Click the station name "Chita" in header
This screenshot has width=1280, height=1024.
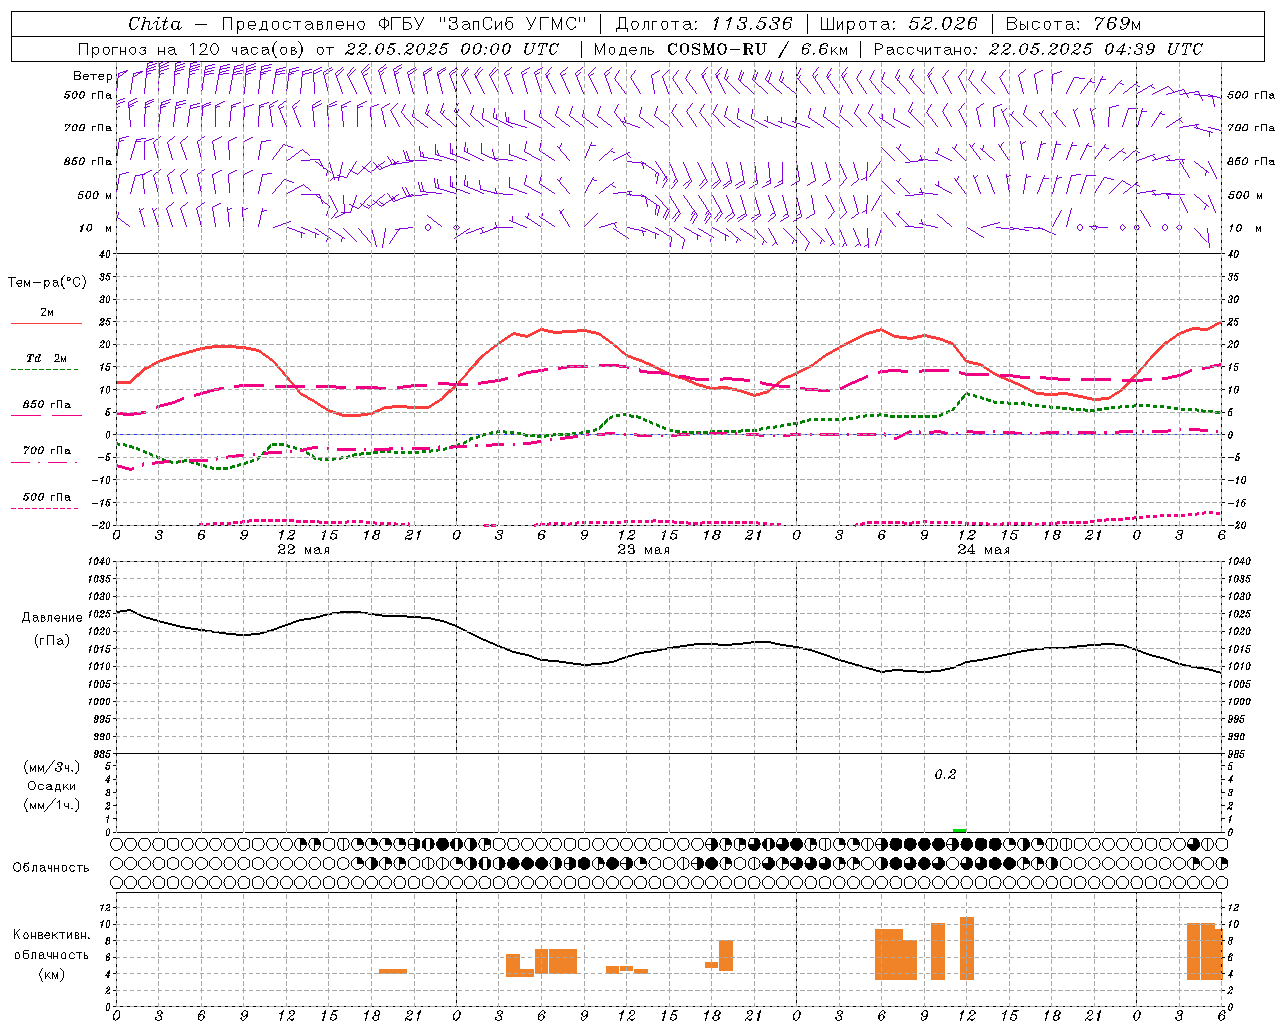[x=155, y=24]
